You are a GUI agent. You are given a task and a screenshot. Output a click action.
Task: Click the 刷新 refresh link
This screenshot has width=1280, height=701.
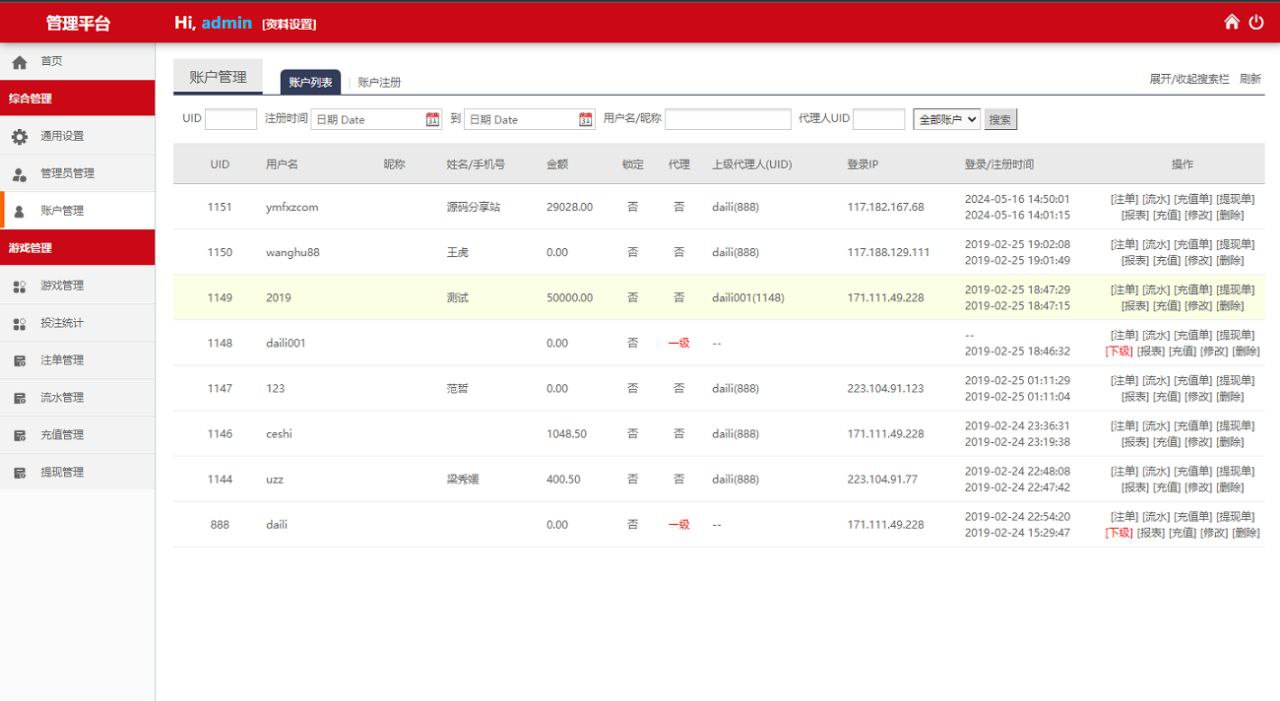point(1250,79)
